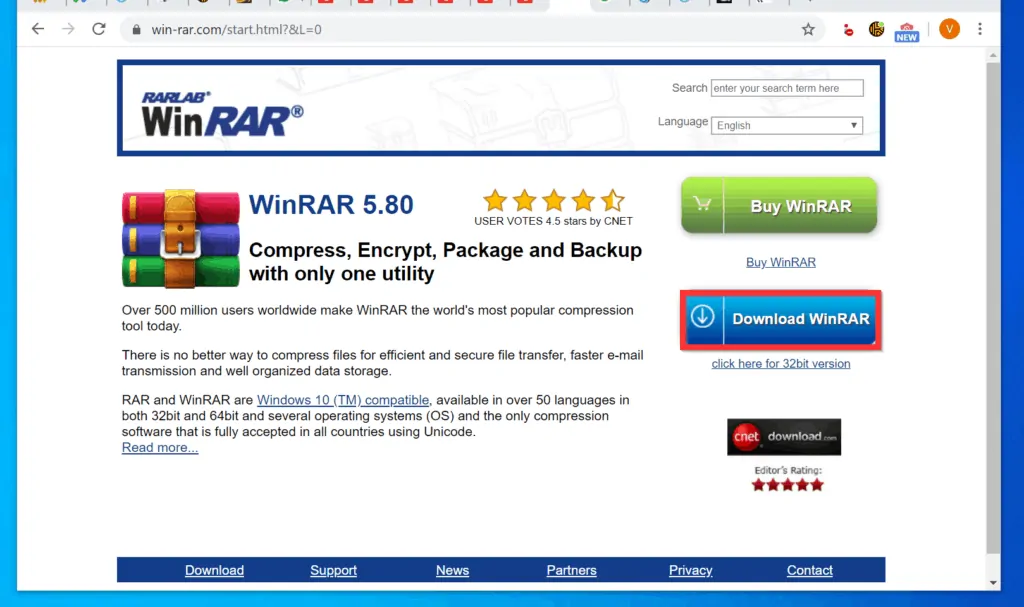This screenshot has width=1024, height=607.
Task: Click inside the search term input field
Action: coord(786,88)
